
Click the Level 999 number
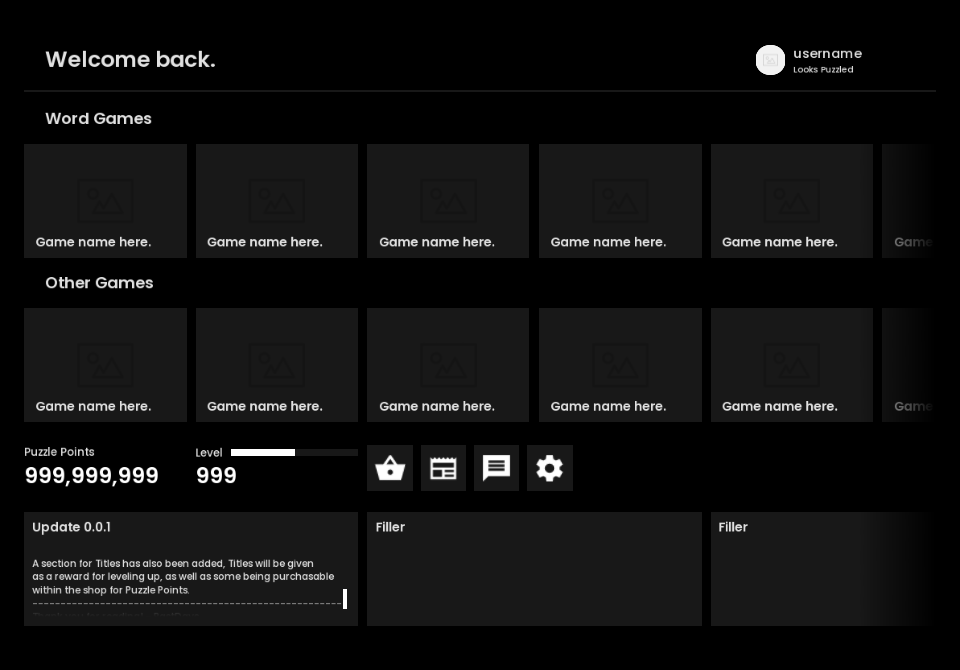coord(216,475)
